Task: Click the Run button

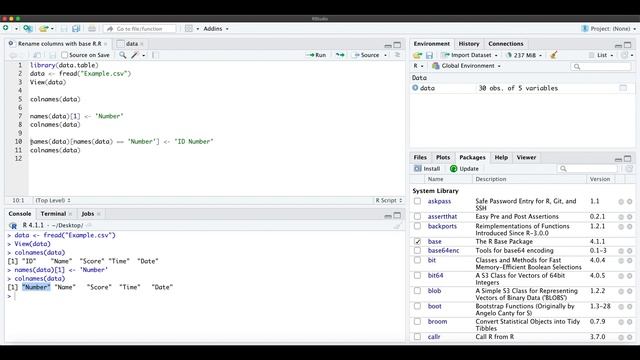Action: [x=316, y=55]
